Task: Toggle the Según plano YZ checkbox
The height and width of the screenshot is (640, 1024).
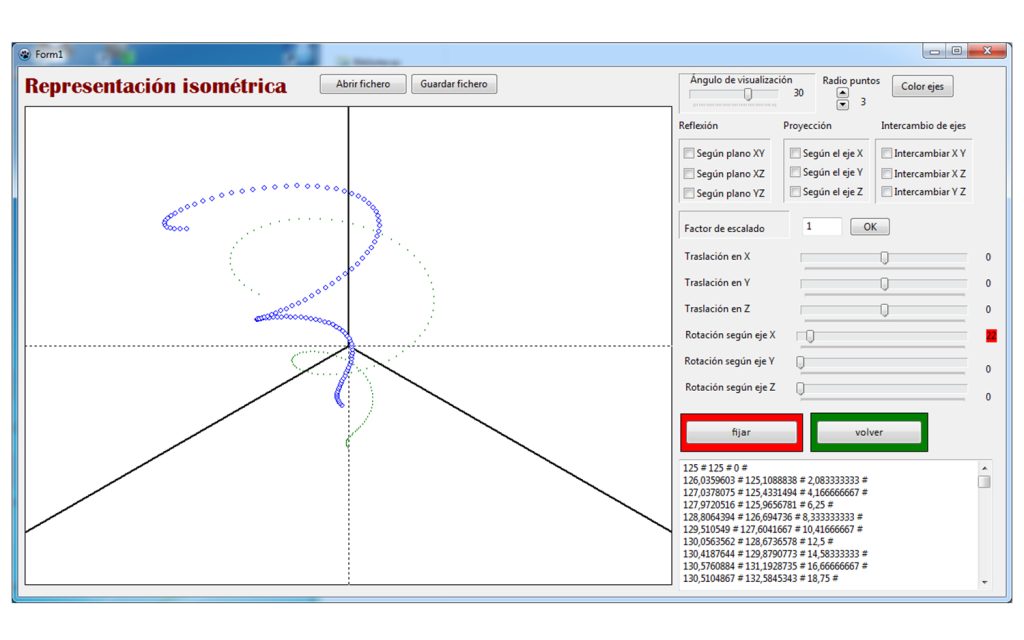Action: point(689,193)
